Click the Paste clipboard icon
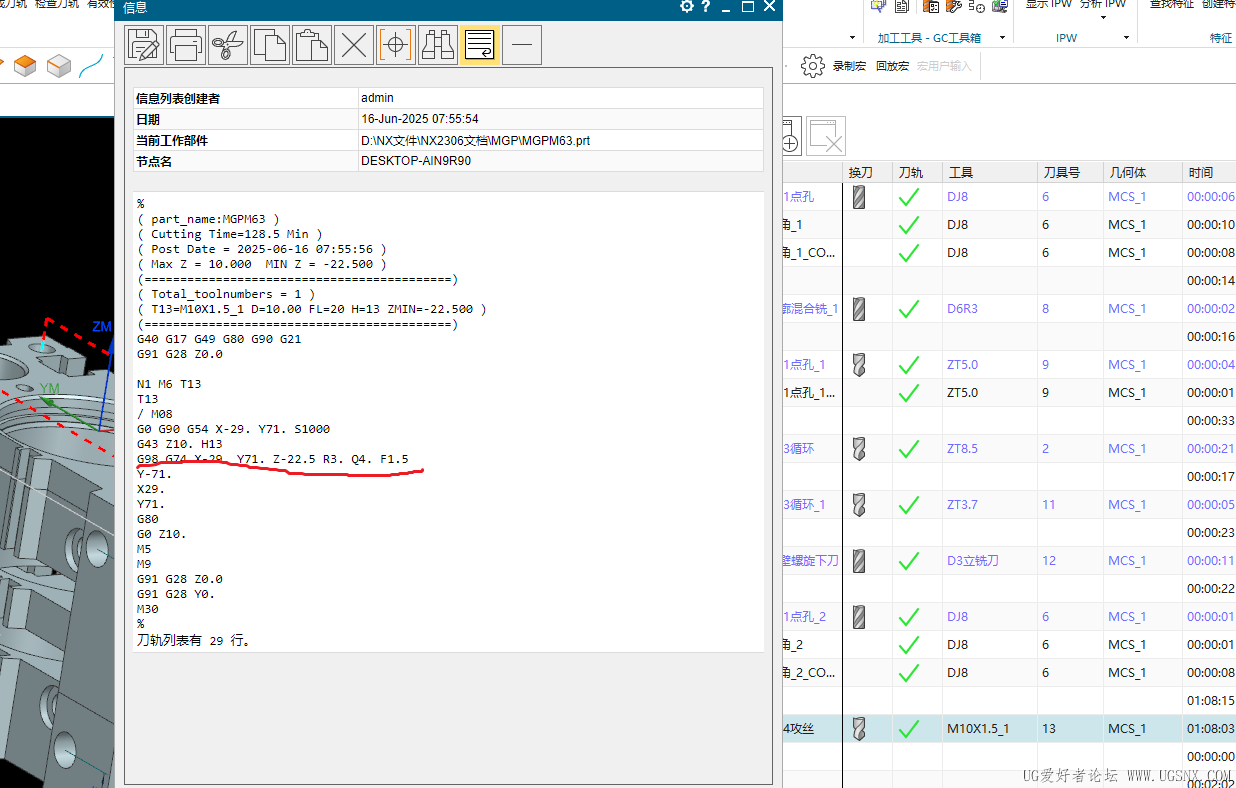This screenshot has width=1236, height=788. click(x=312, y=45)
